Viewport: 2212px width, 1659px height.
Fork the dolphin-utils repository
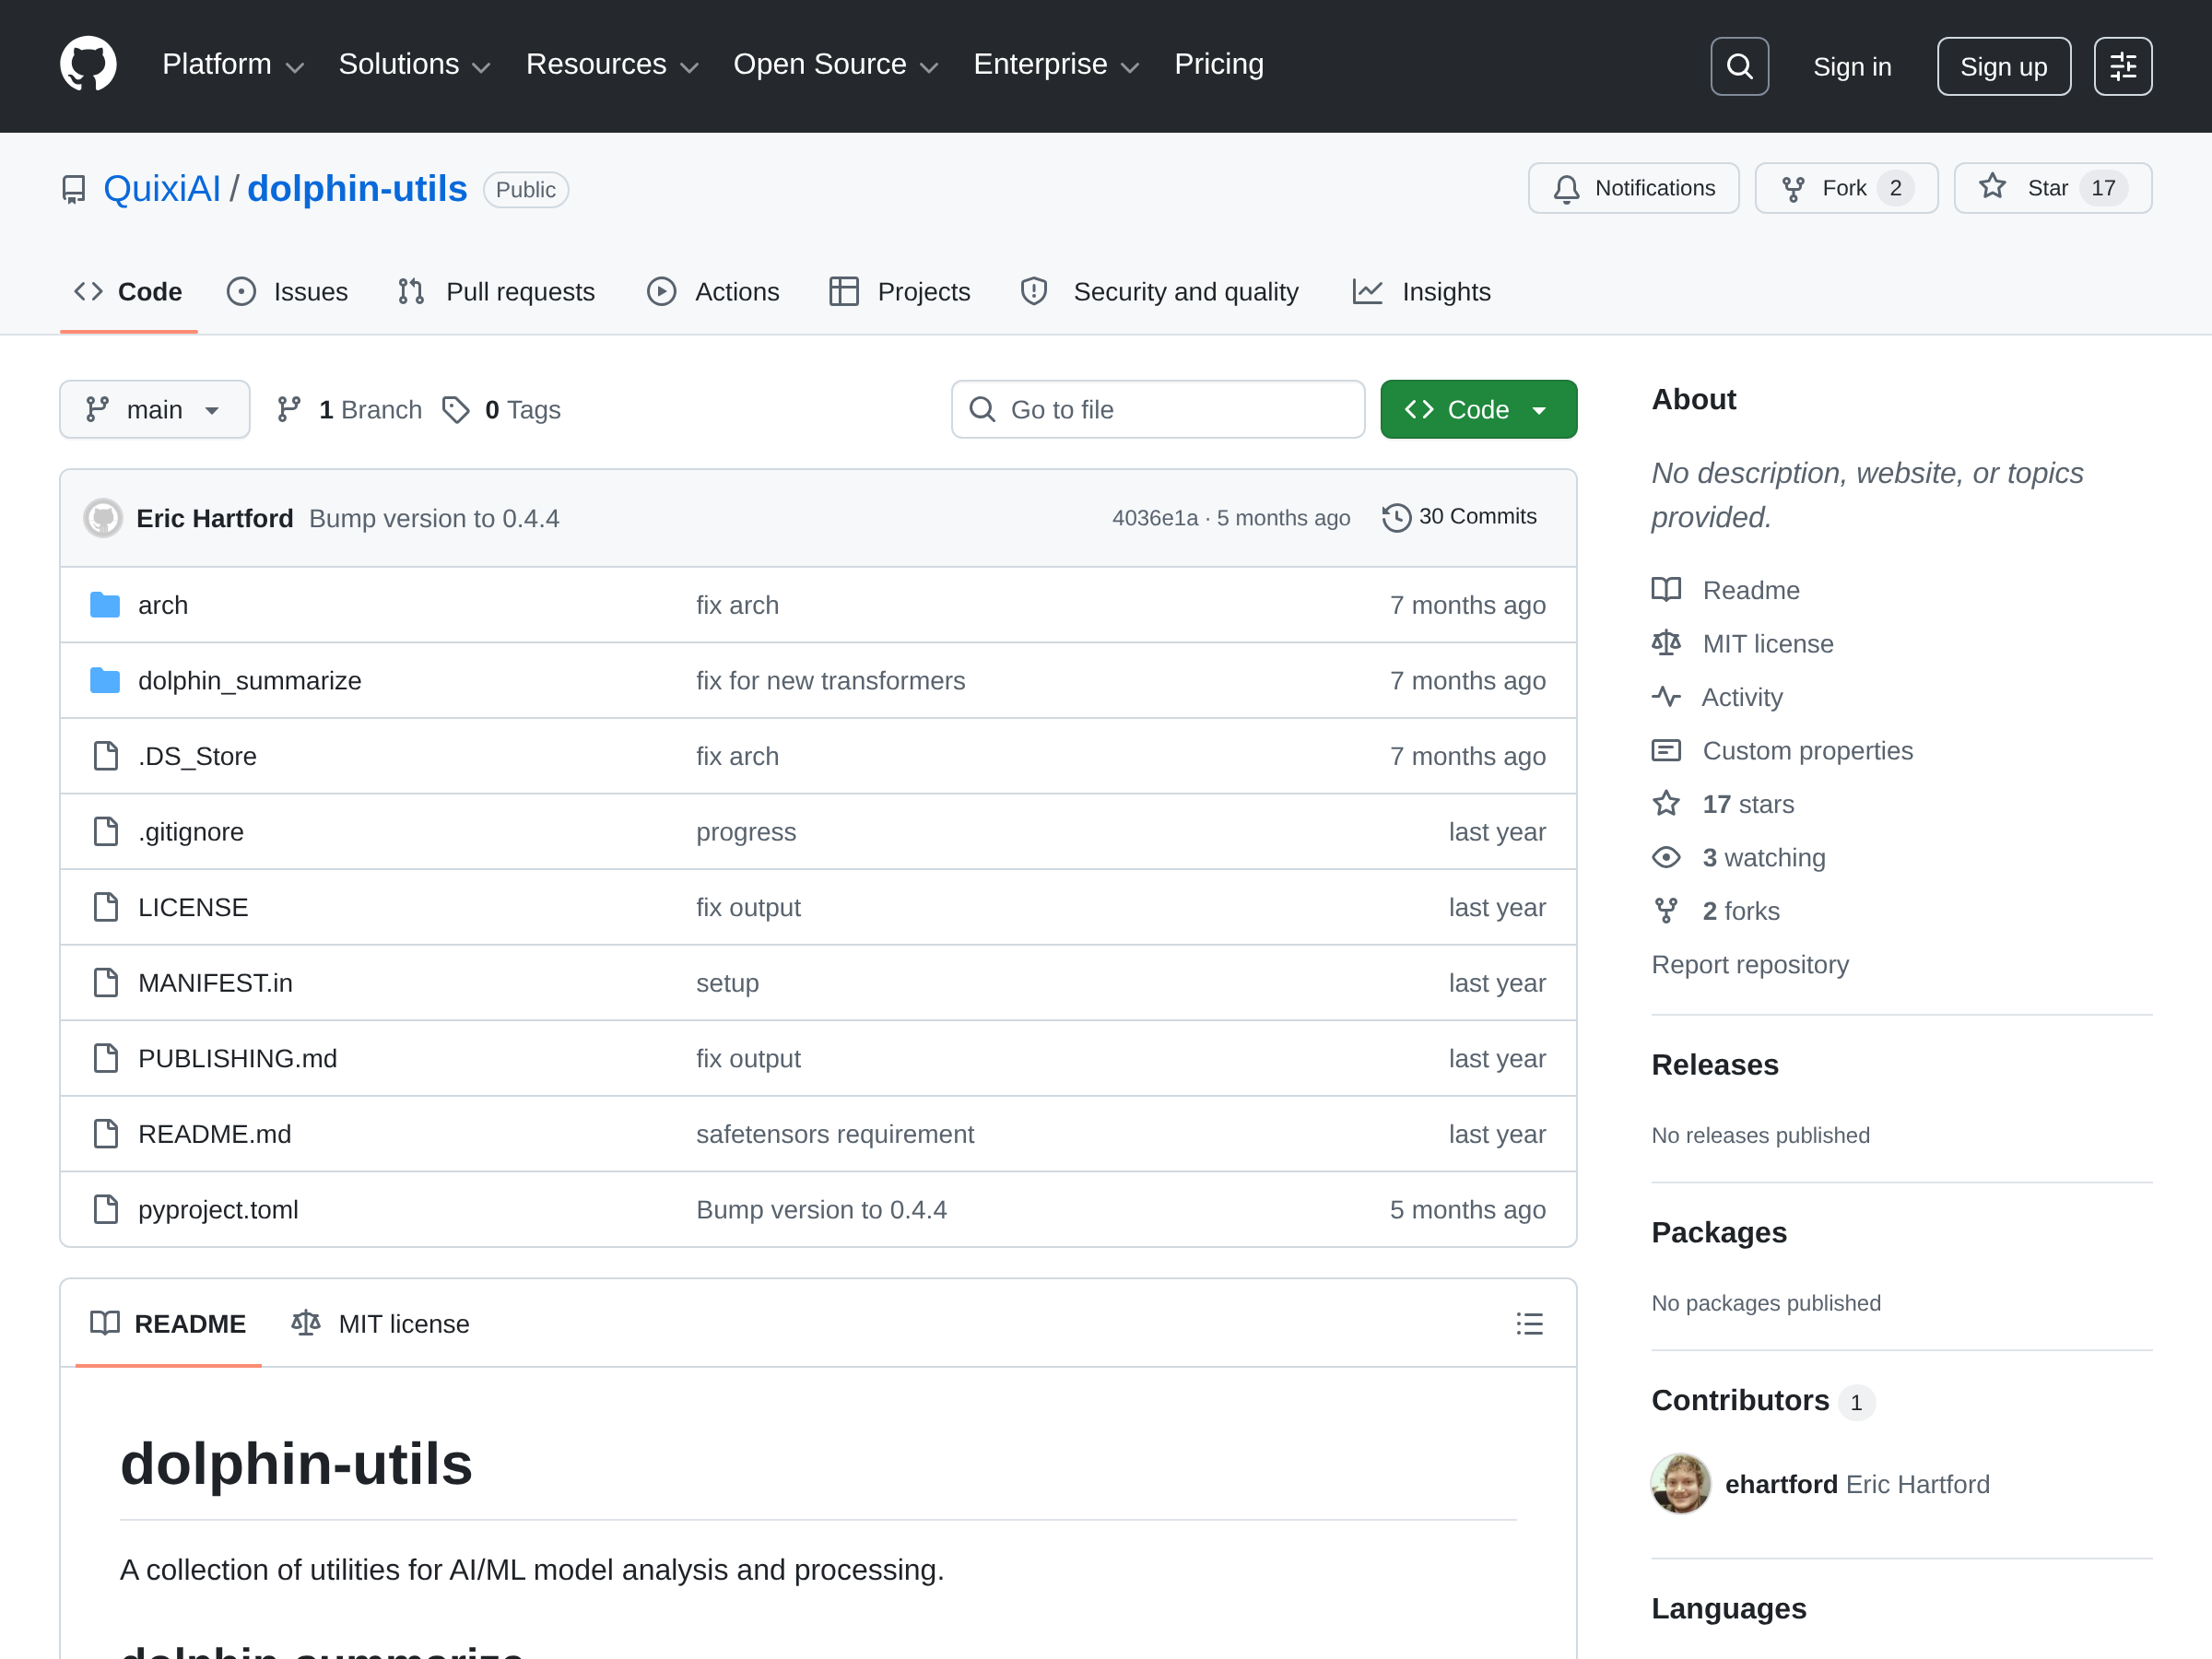coord(1846,188)
